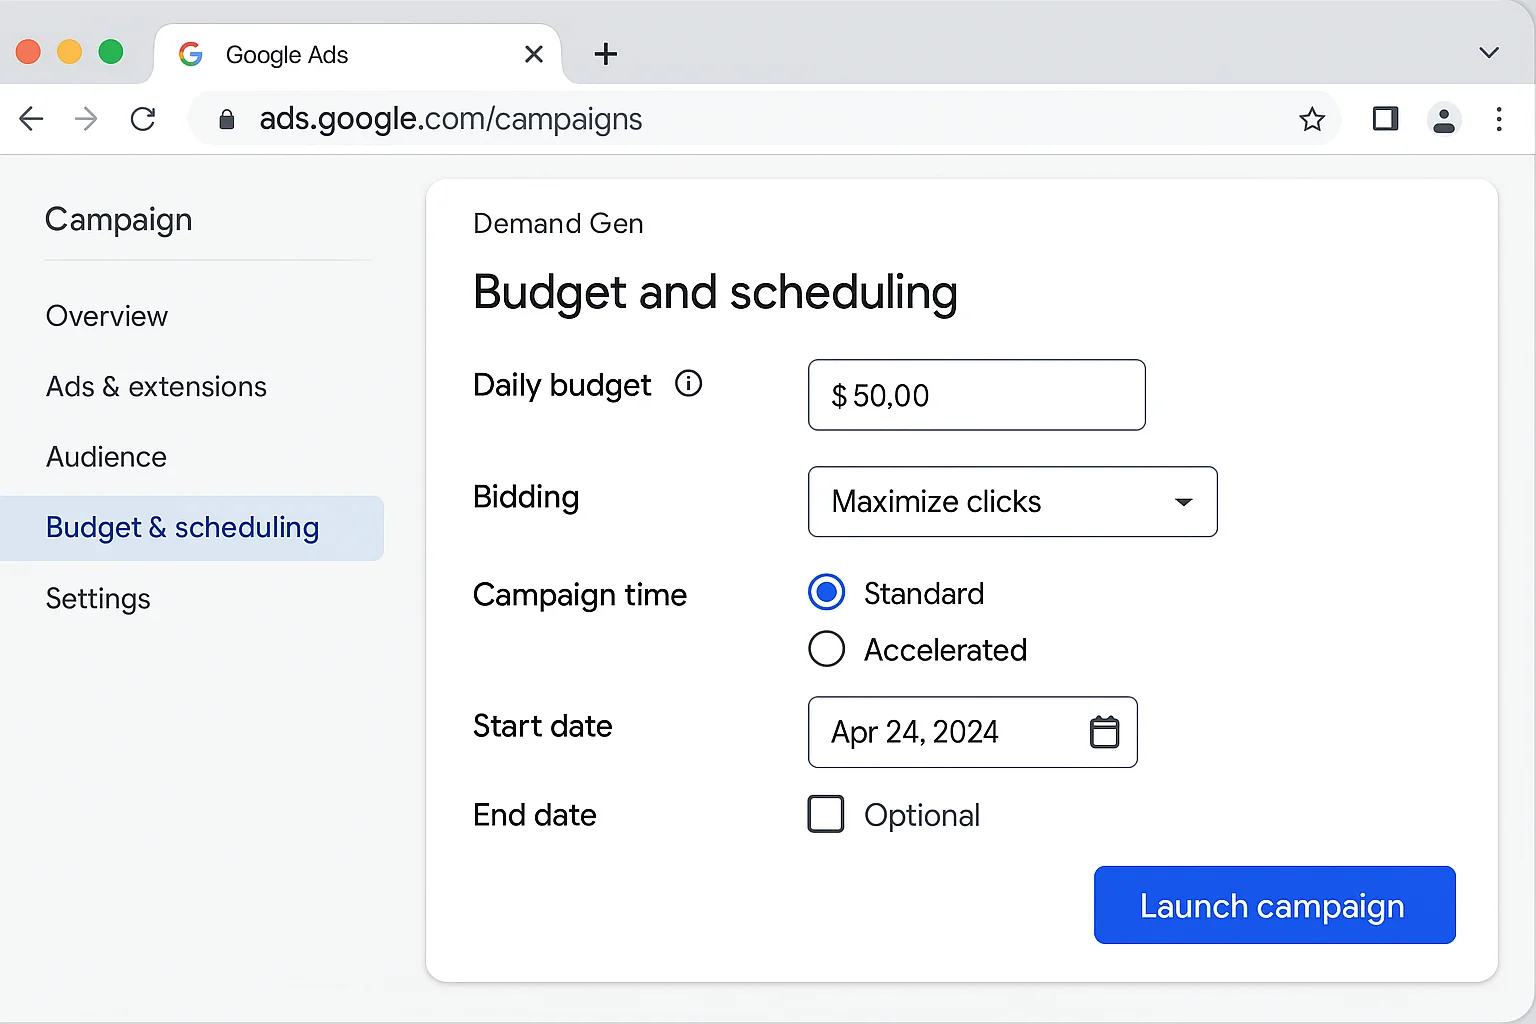
Task: Bookmark the page with the star icon
Action: [1311, 119]
